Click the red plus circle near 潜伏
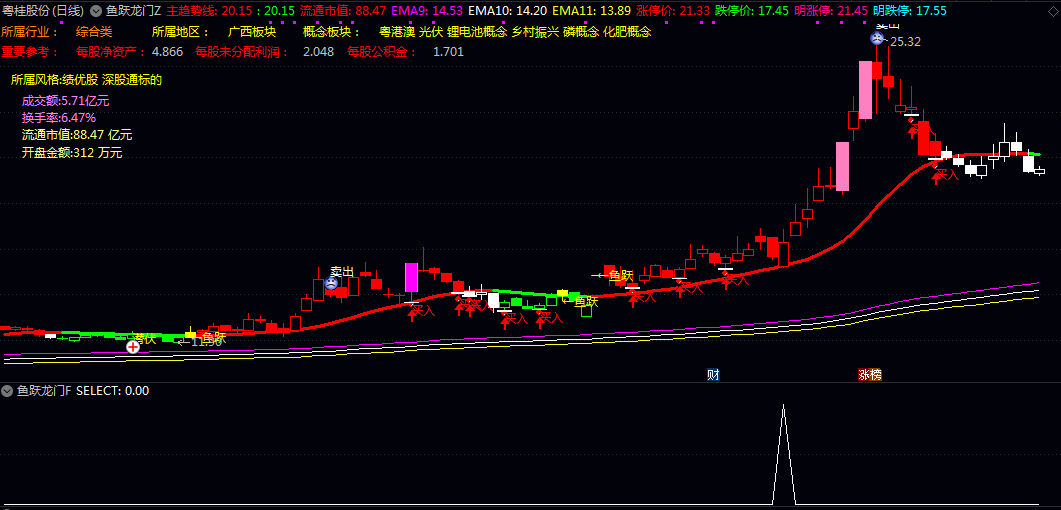1061x510 pixels. tap(133, 347)
